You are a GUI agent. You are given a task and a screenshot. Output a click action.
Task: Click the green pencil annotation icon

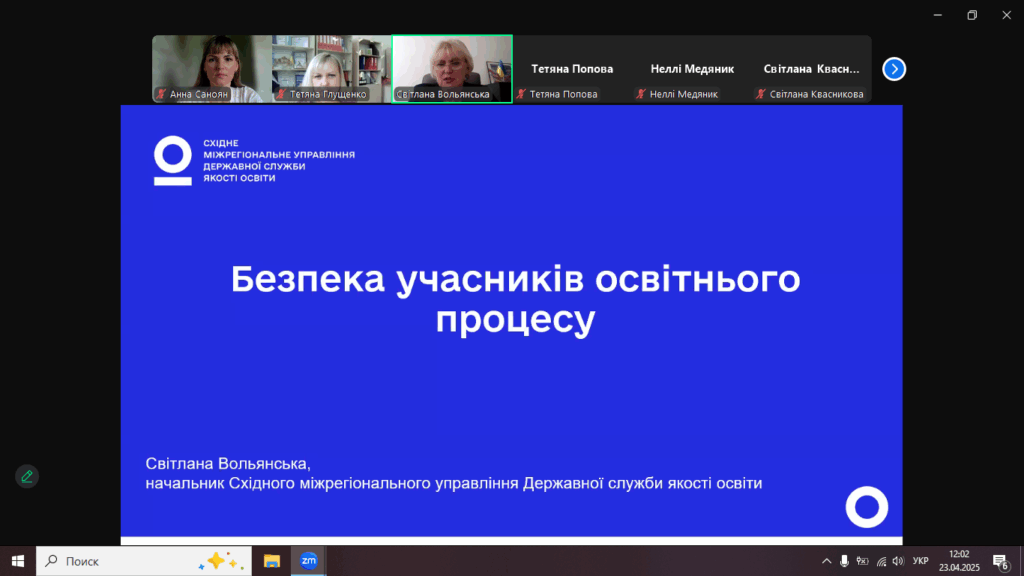[x=27, y=476]
